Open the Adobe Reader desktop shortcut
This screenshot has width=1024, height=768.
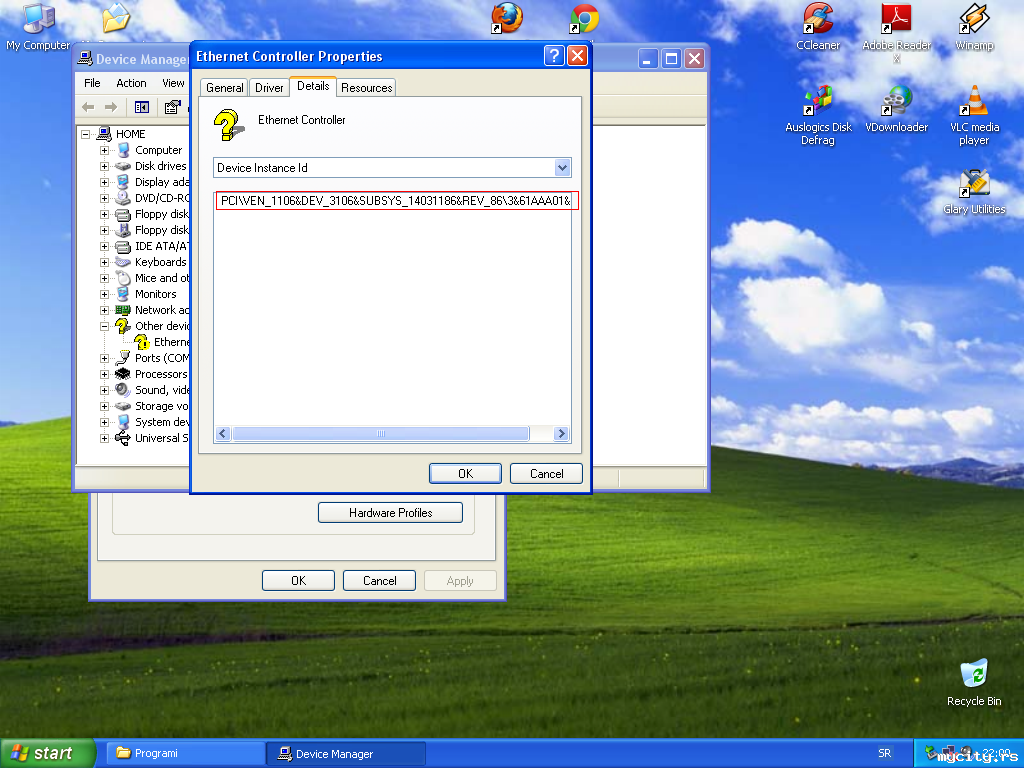tap(896, 32)
